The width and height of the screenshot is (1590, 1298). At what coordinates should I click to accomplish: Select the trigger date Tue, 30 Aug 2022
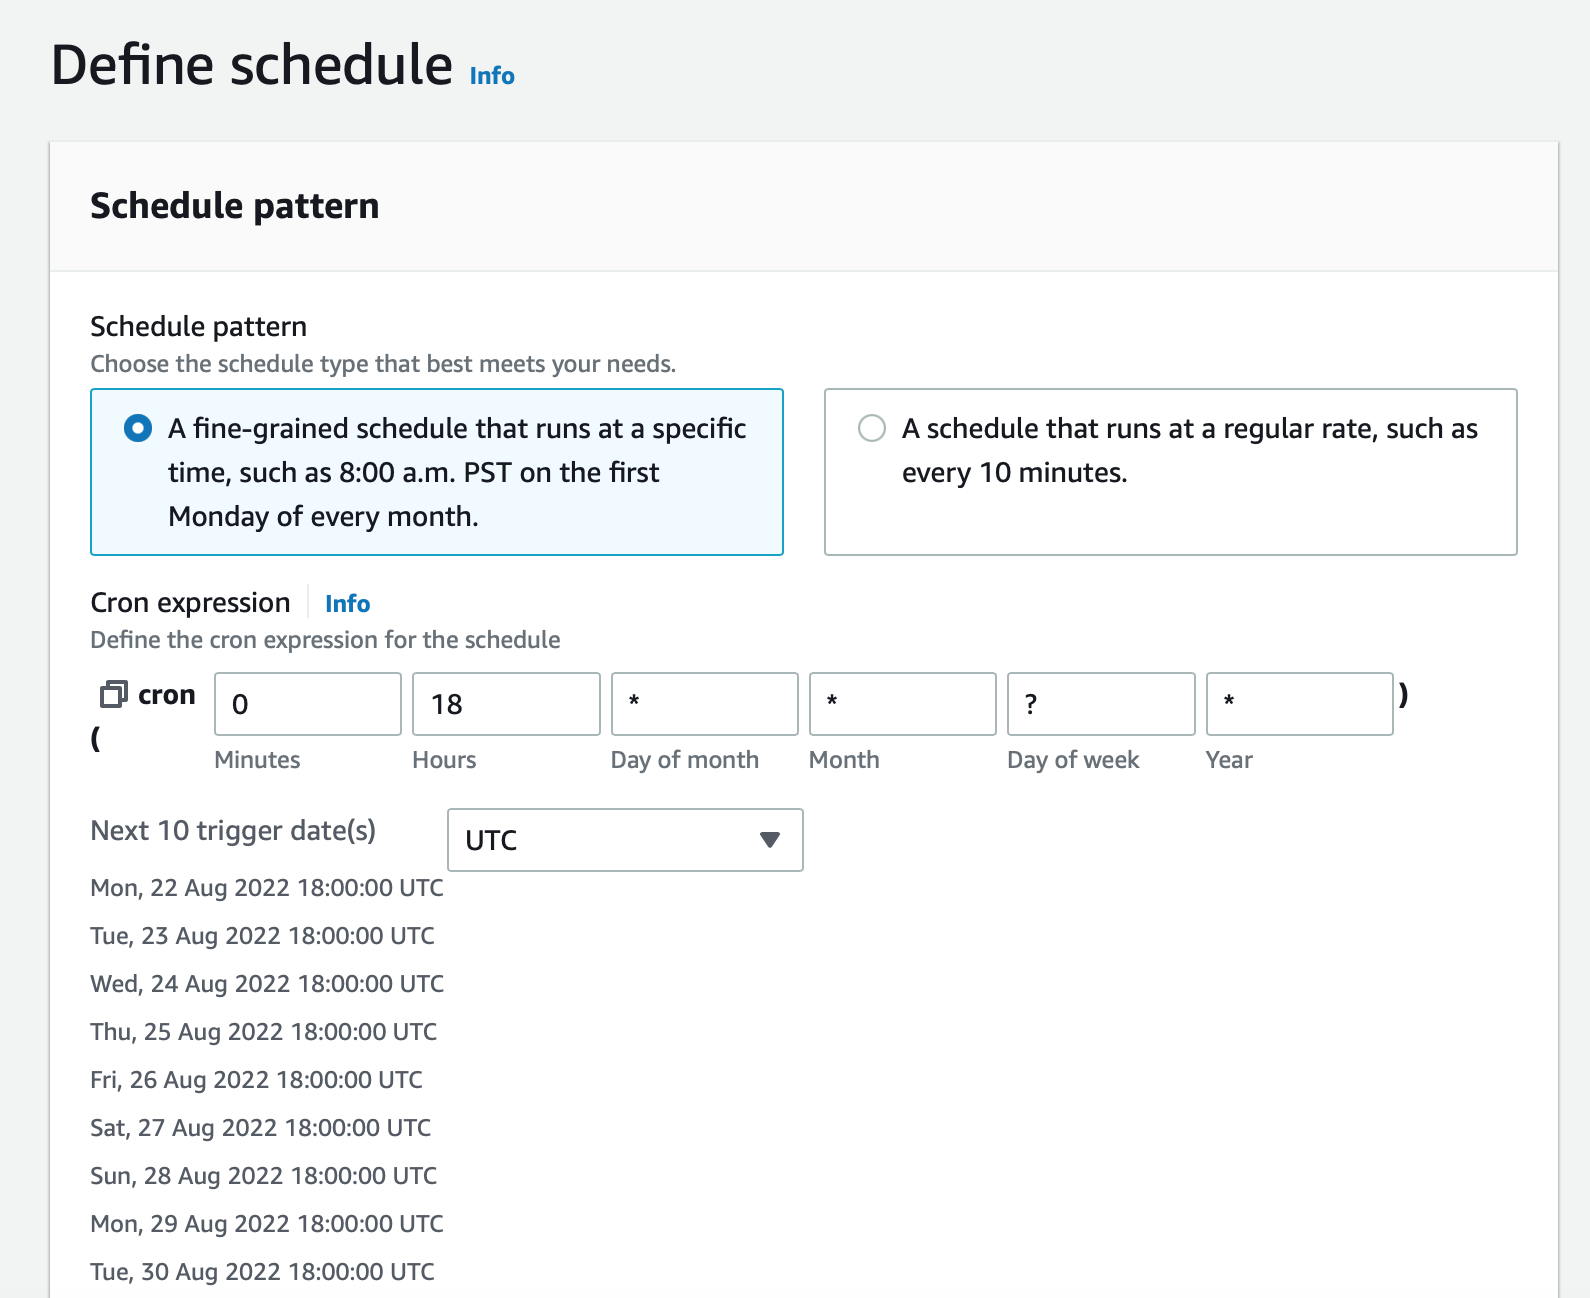click(x=260, y=1271)
